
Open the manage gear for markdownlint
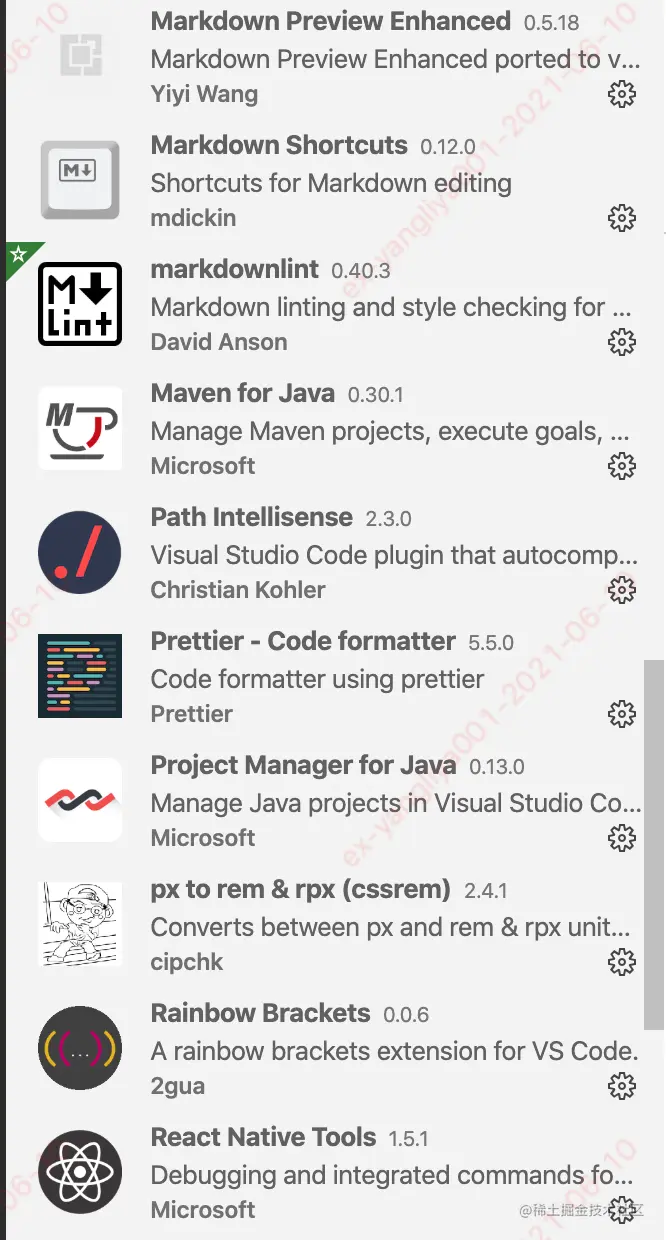[622, 343]
